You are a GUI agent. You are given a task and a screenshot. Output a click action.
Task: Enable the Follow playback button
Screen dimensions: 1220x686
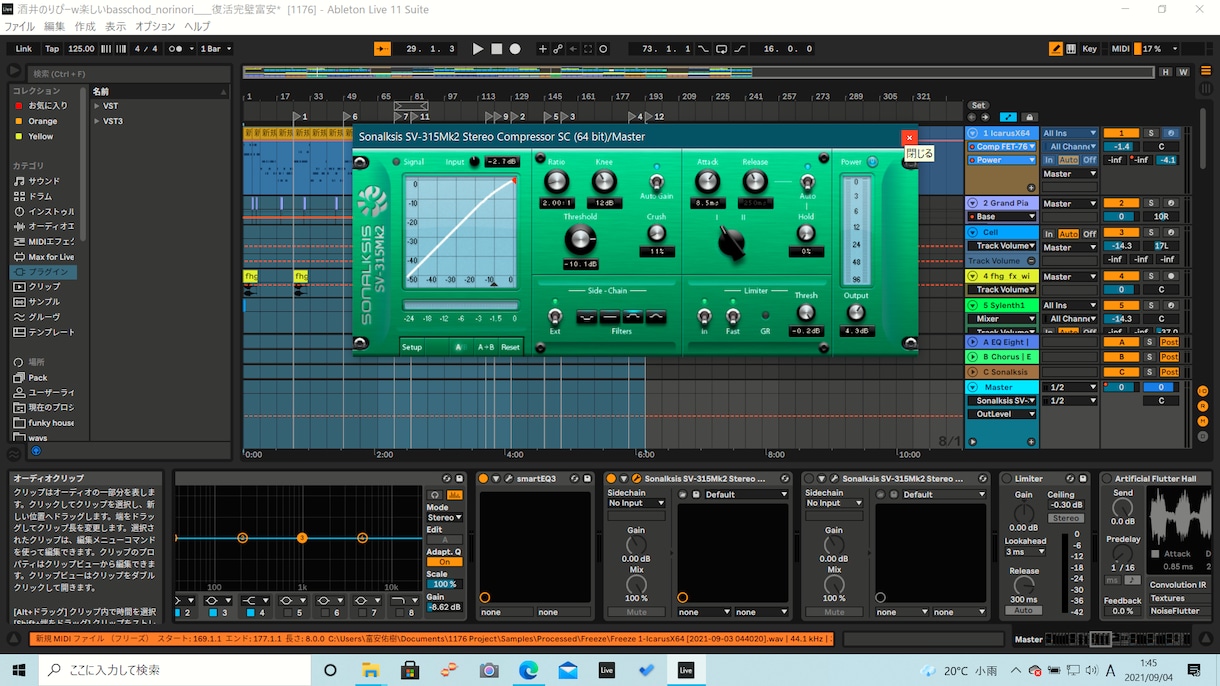[x=382, y=48]
